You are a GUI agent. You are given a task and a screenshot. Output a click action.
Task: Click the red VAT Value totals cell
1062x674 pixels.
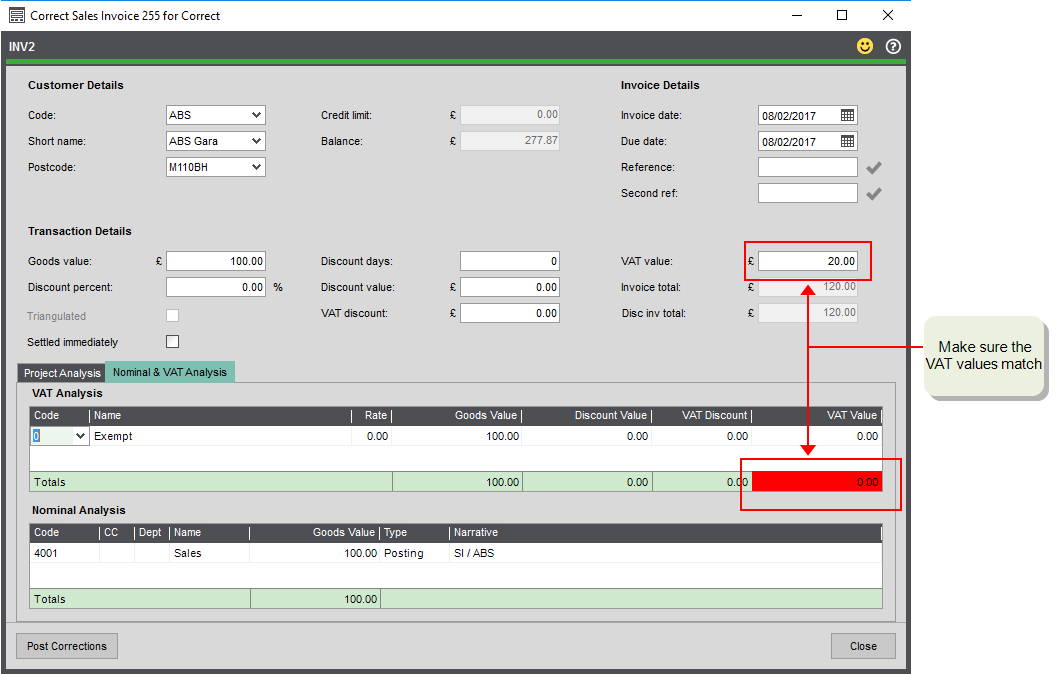point(816,482)
